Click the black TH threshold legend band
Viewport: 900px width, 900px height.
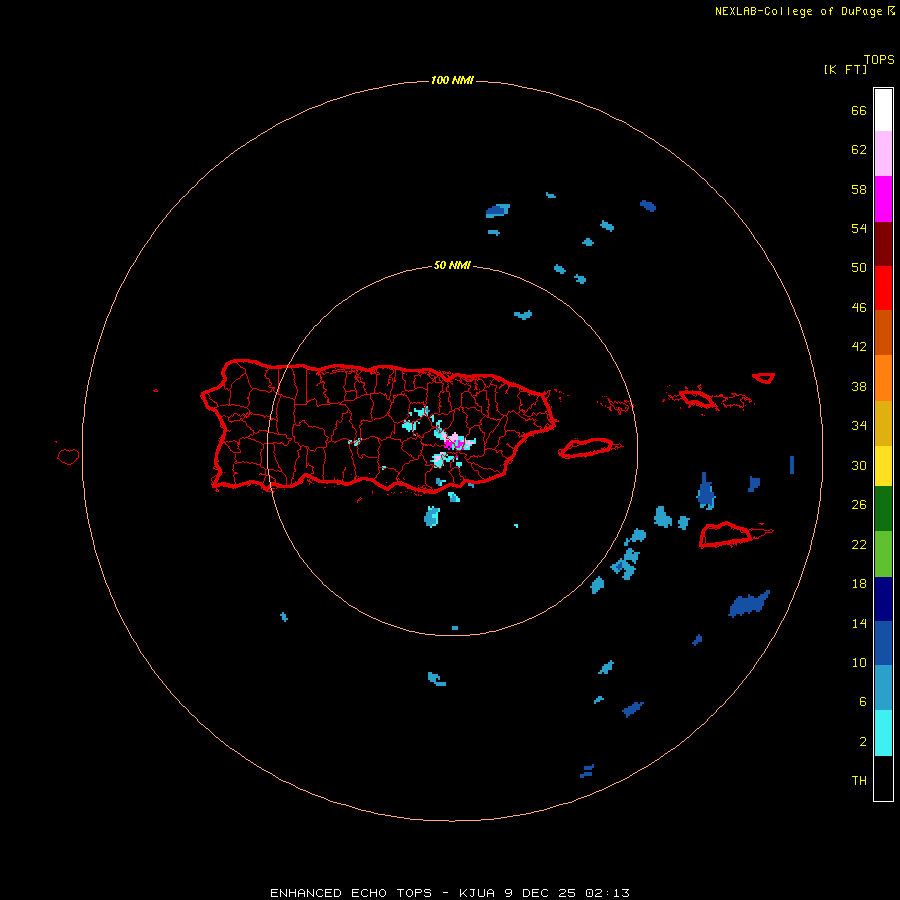coord(883,778)
